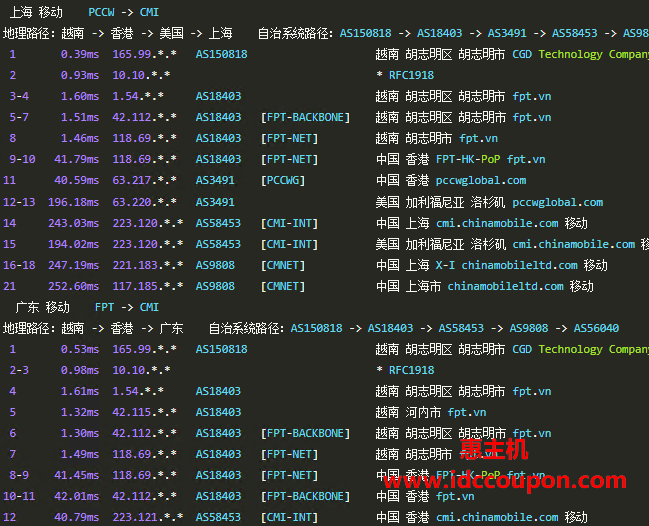Click the red 惠主机 watermark text

[x=501, y=447]
